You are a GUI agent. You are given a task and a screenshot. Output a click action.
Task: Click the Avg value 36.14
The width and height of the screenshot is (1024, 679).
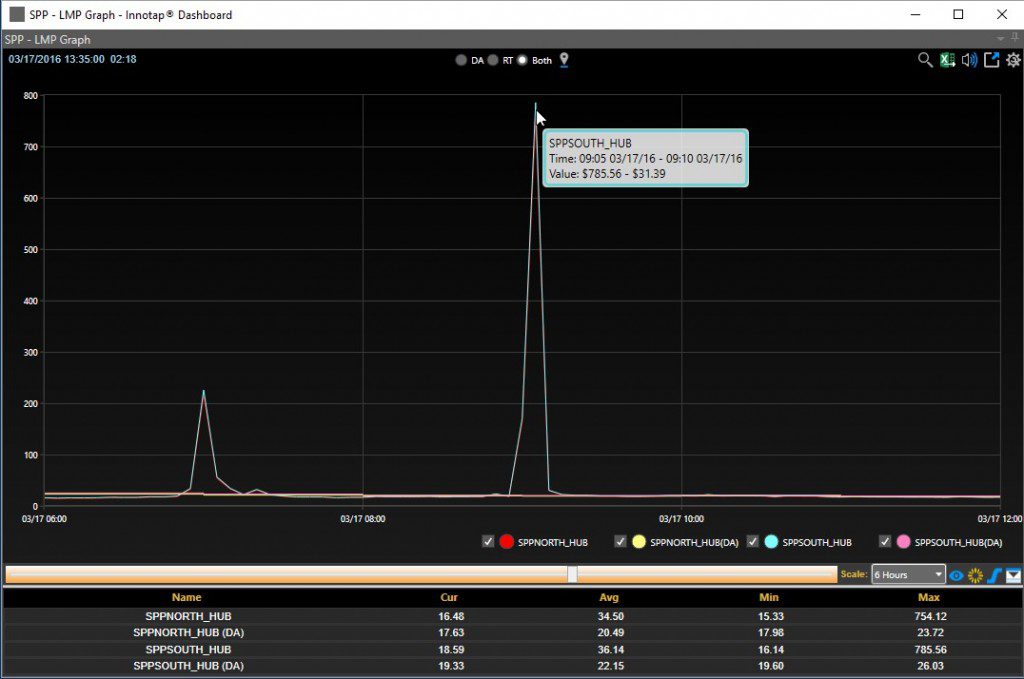click(610, 650)
